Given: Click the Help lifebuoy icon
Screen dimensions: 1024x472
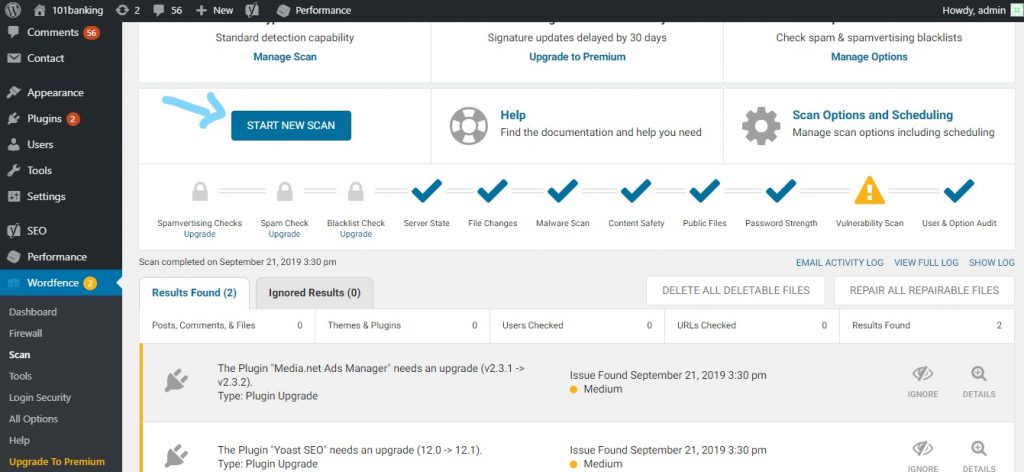Looking at the screenshot, I should tap(469, 126).
